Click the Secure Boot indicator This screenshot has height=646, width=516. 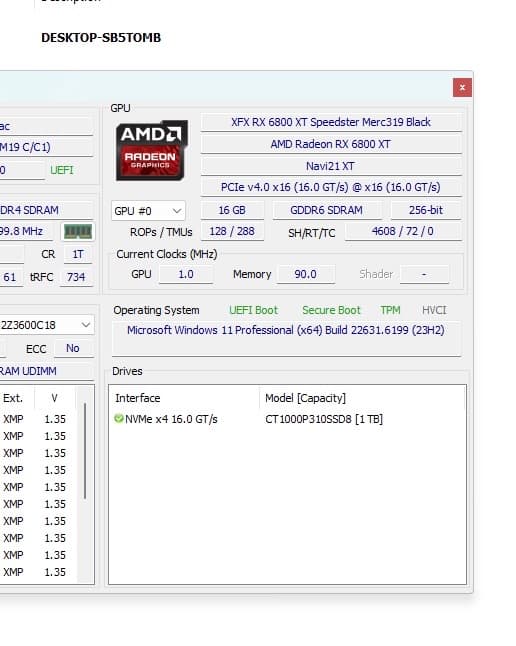[331, 310]
